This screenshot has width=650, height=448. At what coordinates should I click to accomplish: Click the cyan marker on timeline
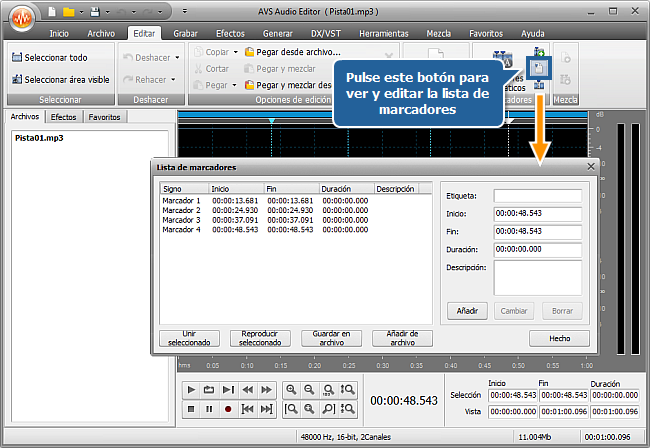click(x=272, y=121)
